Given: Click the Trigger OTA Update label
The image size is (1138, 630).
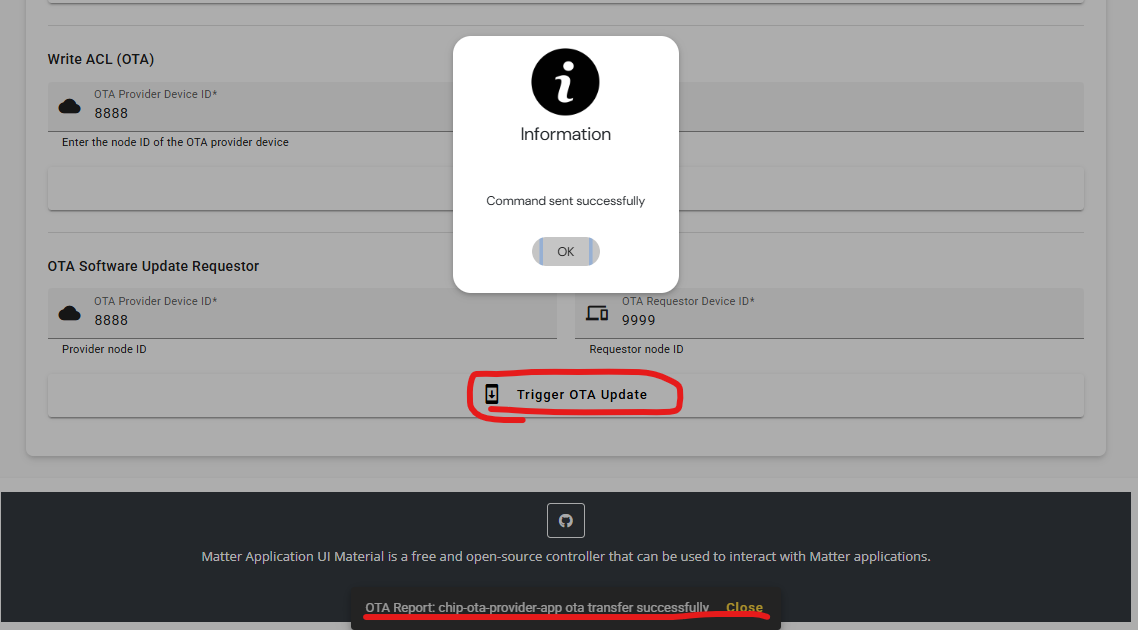Looking at the screenshot, I should (581, 394).
